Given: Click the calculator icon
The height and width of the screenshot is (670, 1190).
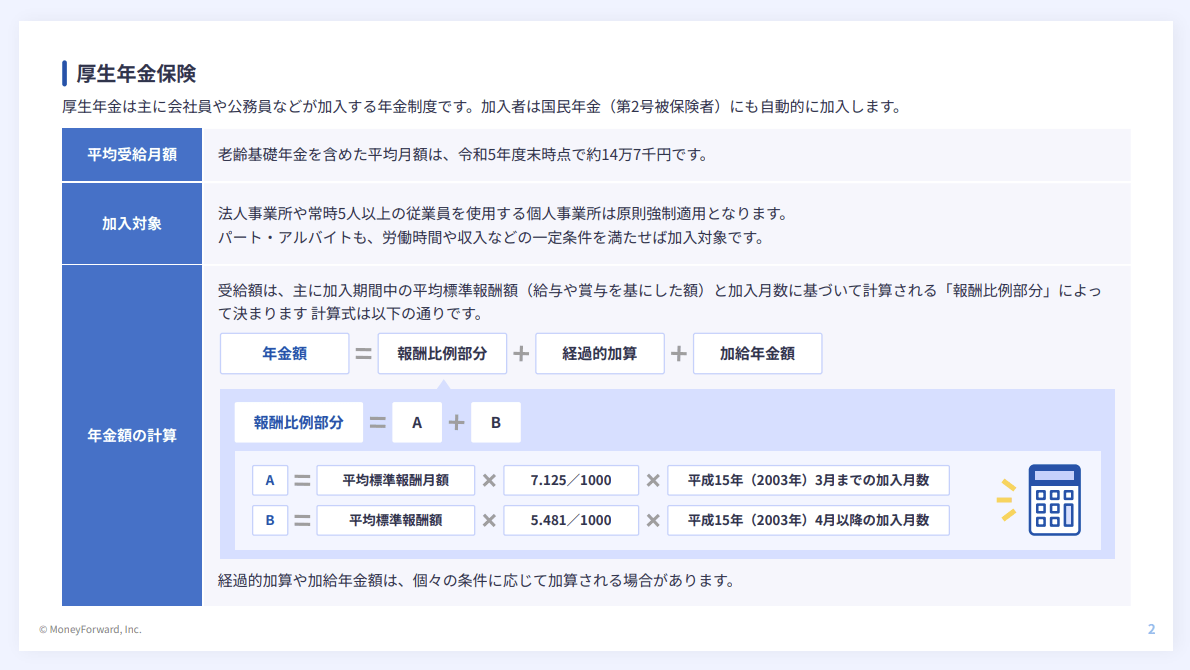Looking at the screenshot, I should click(x=1057, y=500).
